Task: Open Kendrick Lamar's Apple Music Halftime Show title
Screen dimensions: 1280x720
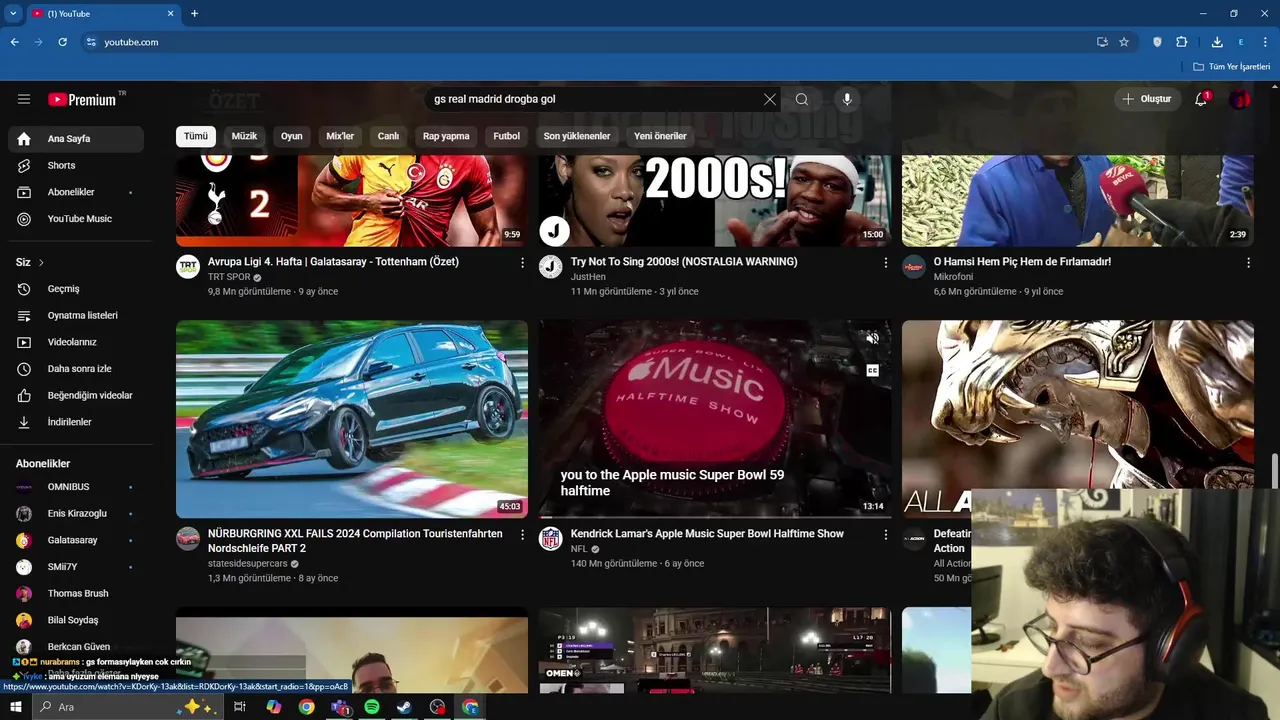Action: (707, 534)
